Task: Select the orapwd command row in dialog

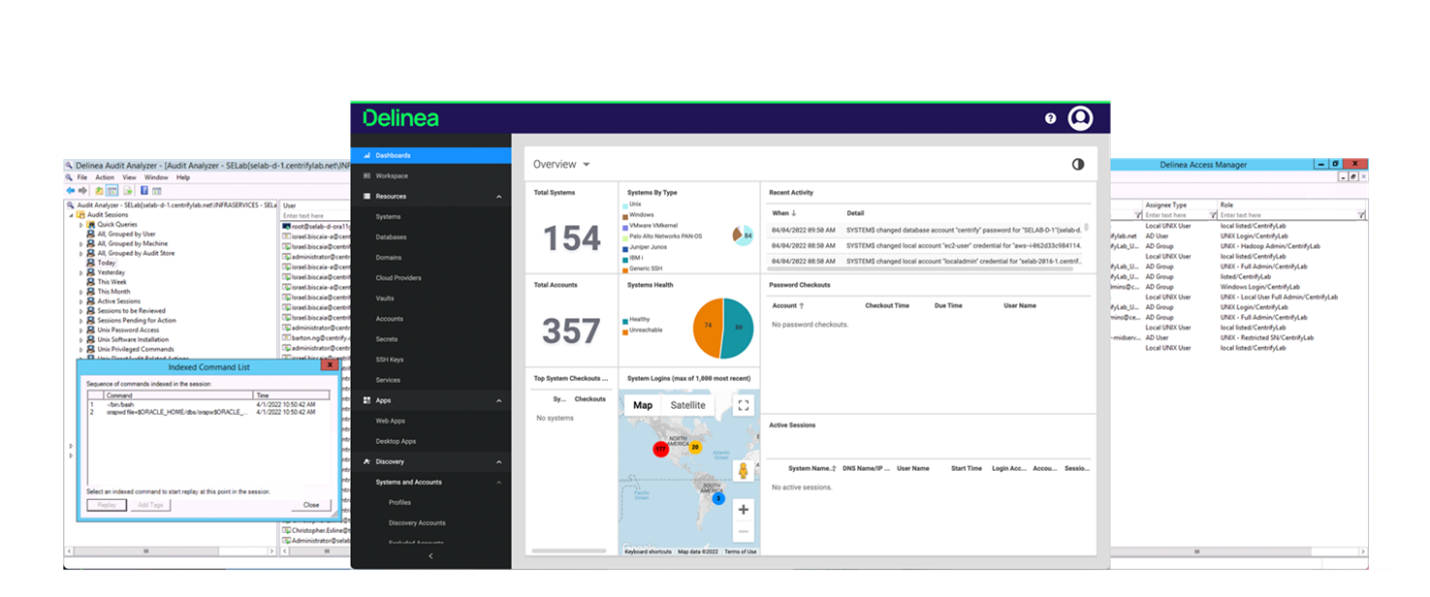Action: click(207, 412)
